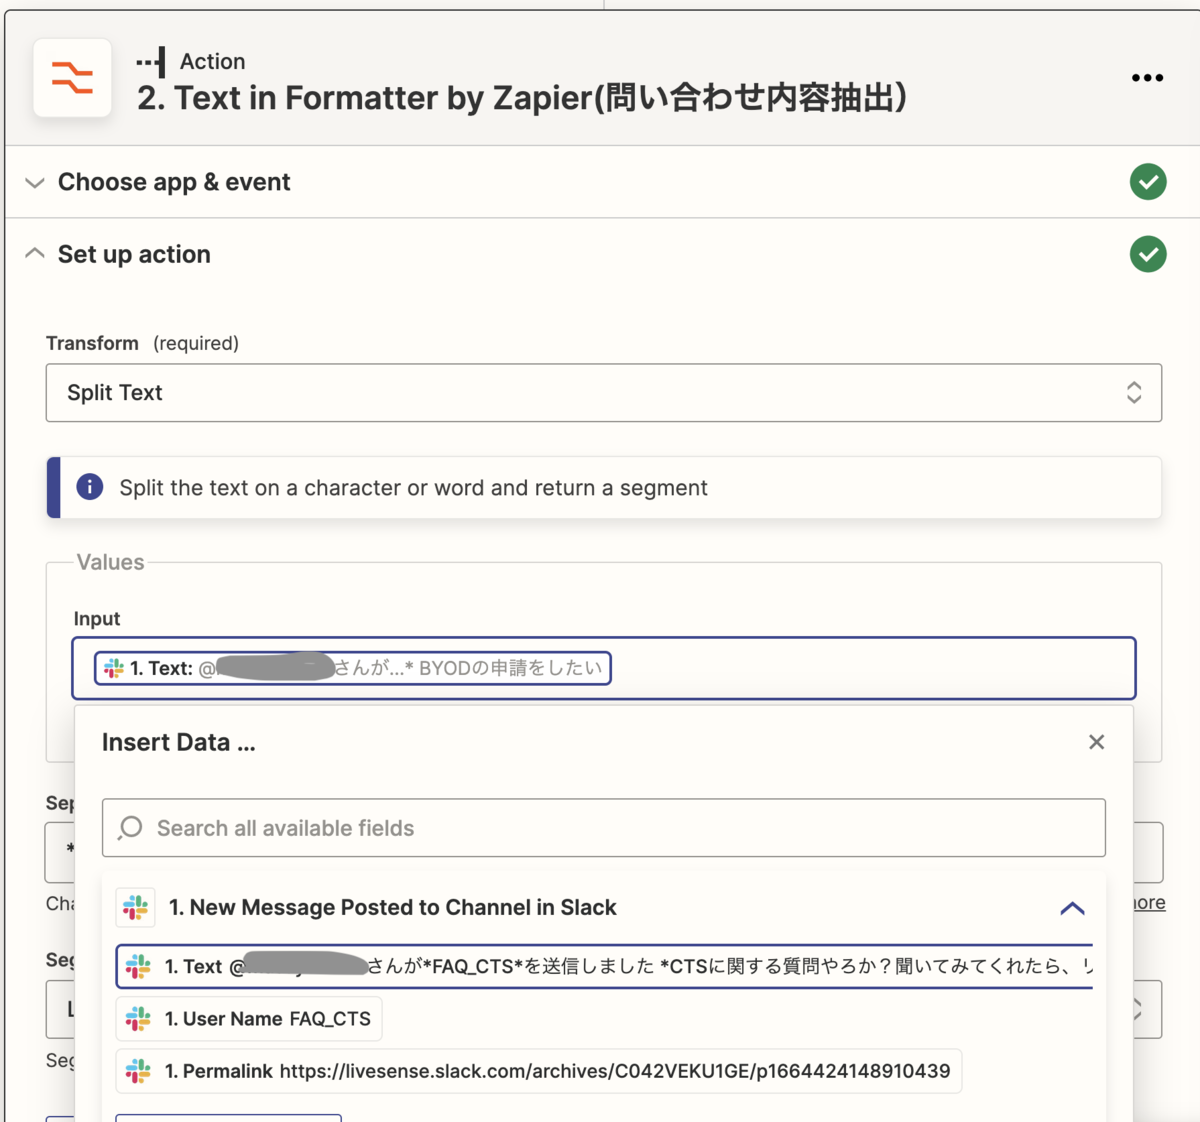Collapse the New Message Posted to Channel group
Viewport: 1200px width, 1122px height.
click(1072, 908)
